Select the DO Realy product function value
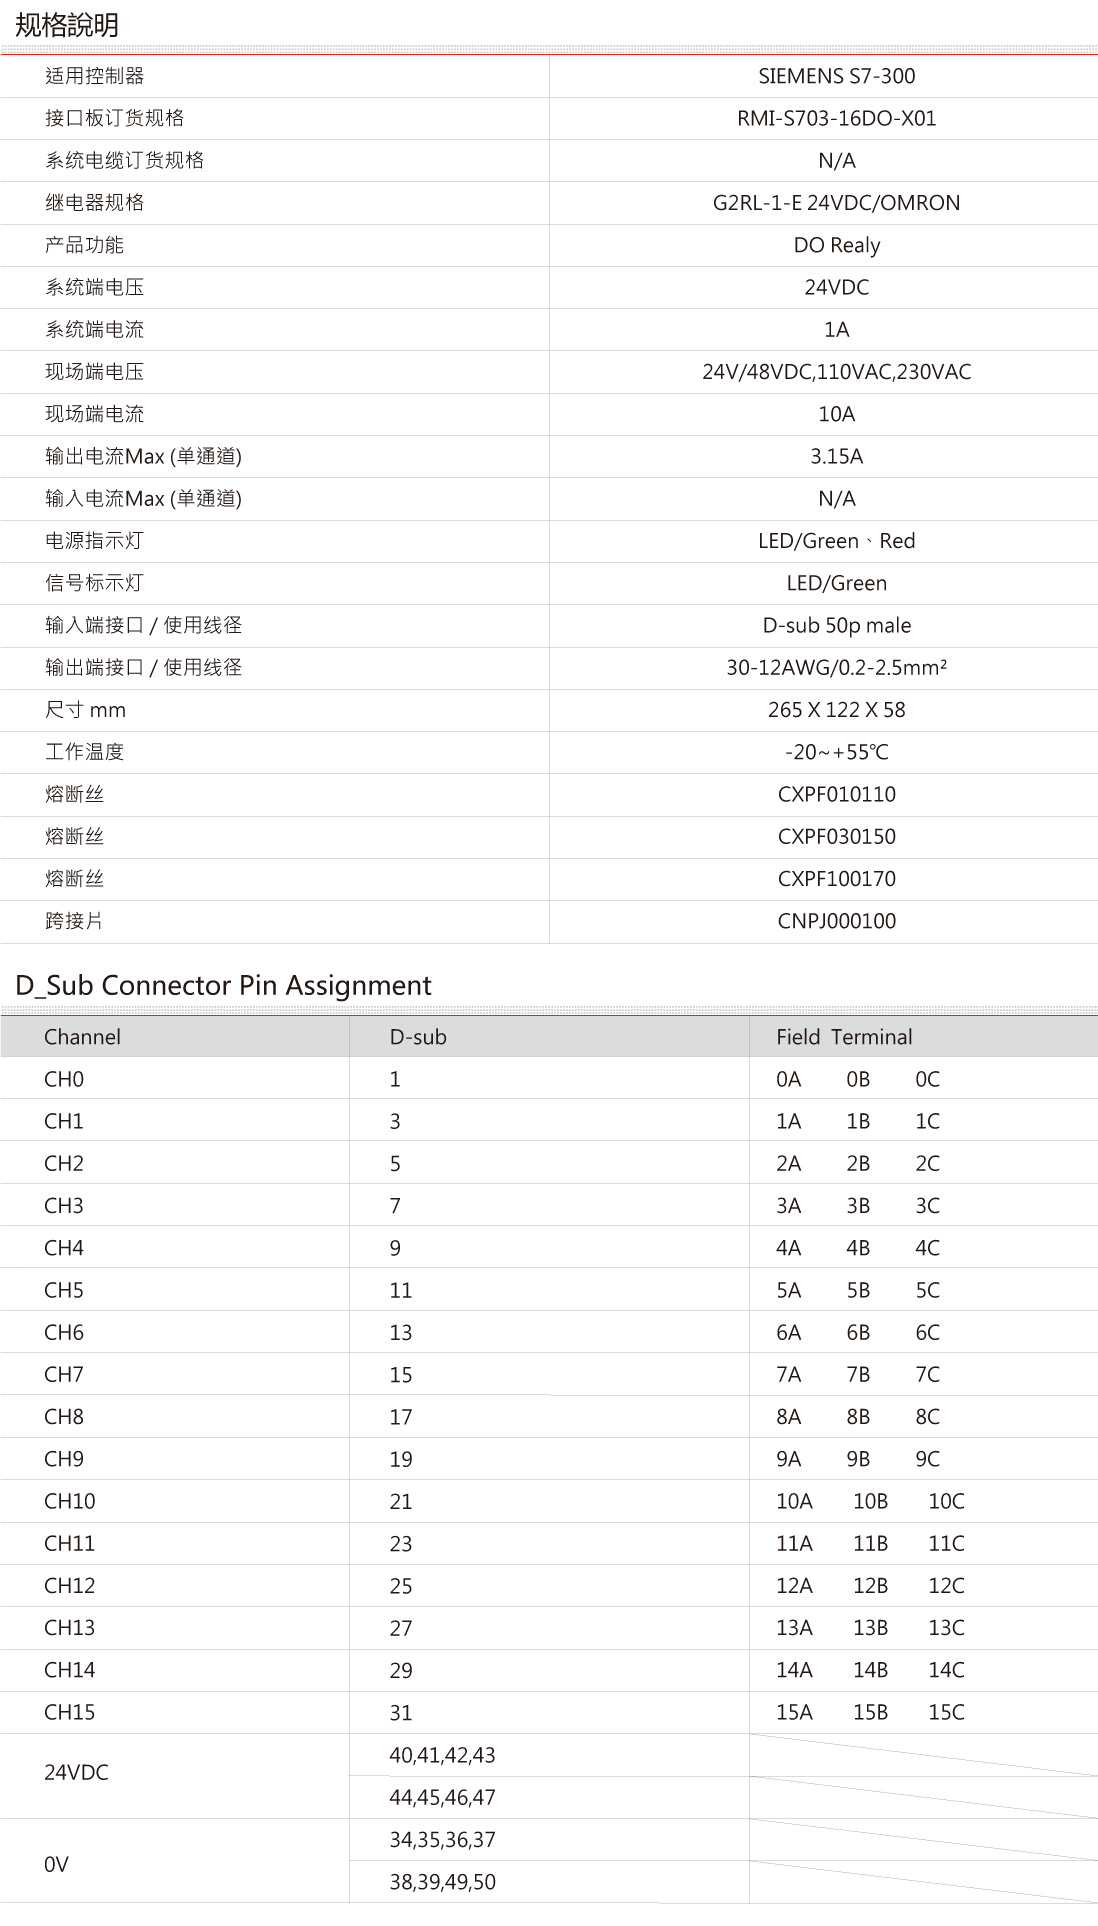This screenshot has width=1098, height=1926. click(x=836, y=245)
